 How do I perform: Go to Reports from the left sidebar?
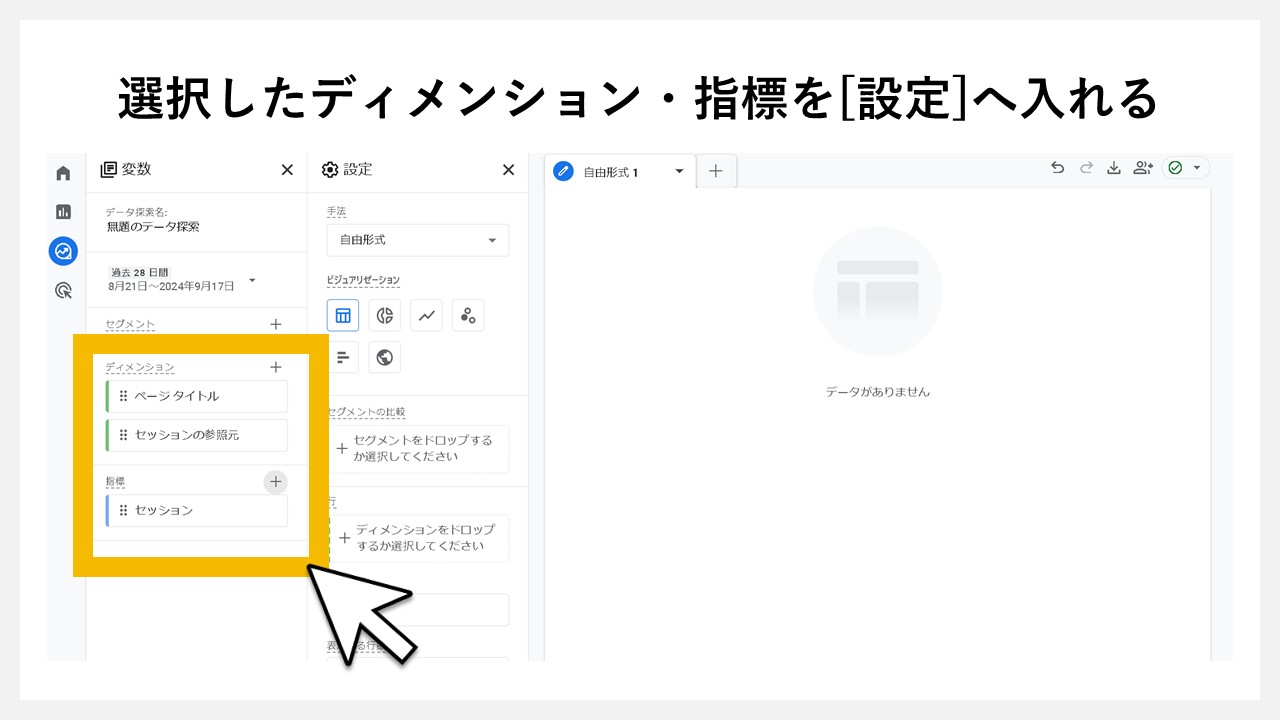[x=63, y=211]
